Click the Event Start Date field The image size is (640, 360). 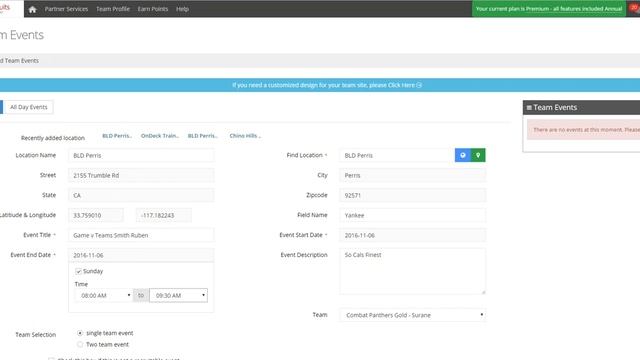click(412, 236)
